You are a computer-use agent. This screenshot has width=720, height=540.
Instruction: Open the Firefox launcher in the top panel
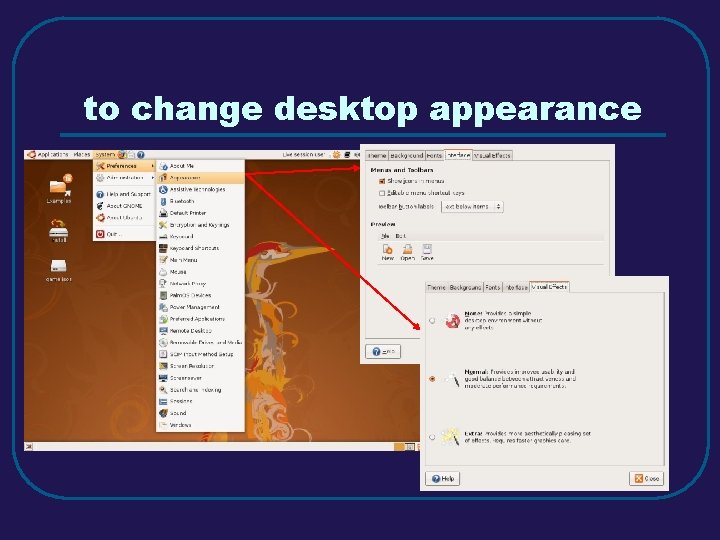tap(122, 155)
